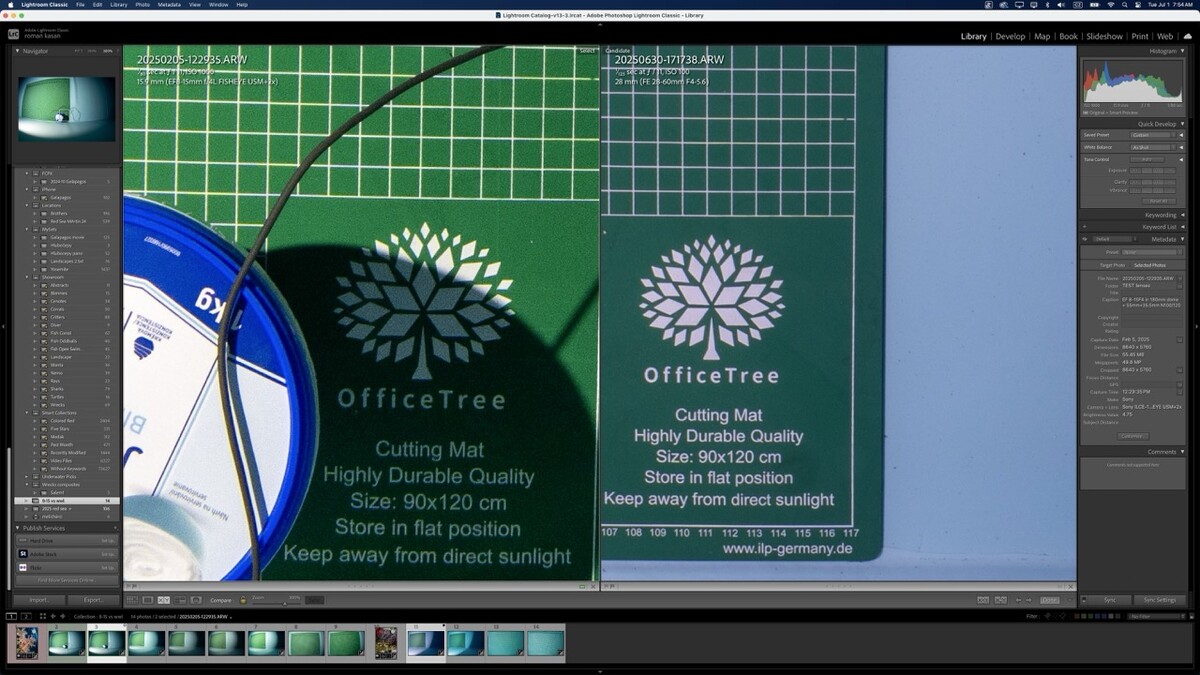Switch to Survey view icon in toolbar
This screenshot has width=1200, height=675.
pos(180,600)
